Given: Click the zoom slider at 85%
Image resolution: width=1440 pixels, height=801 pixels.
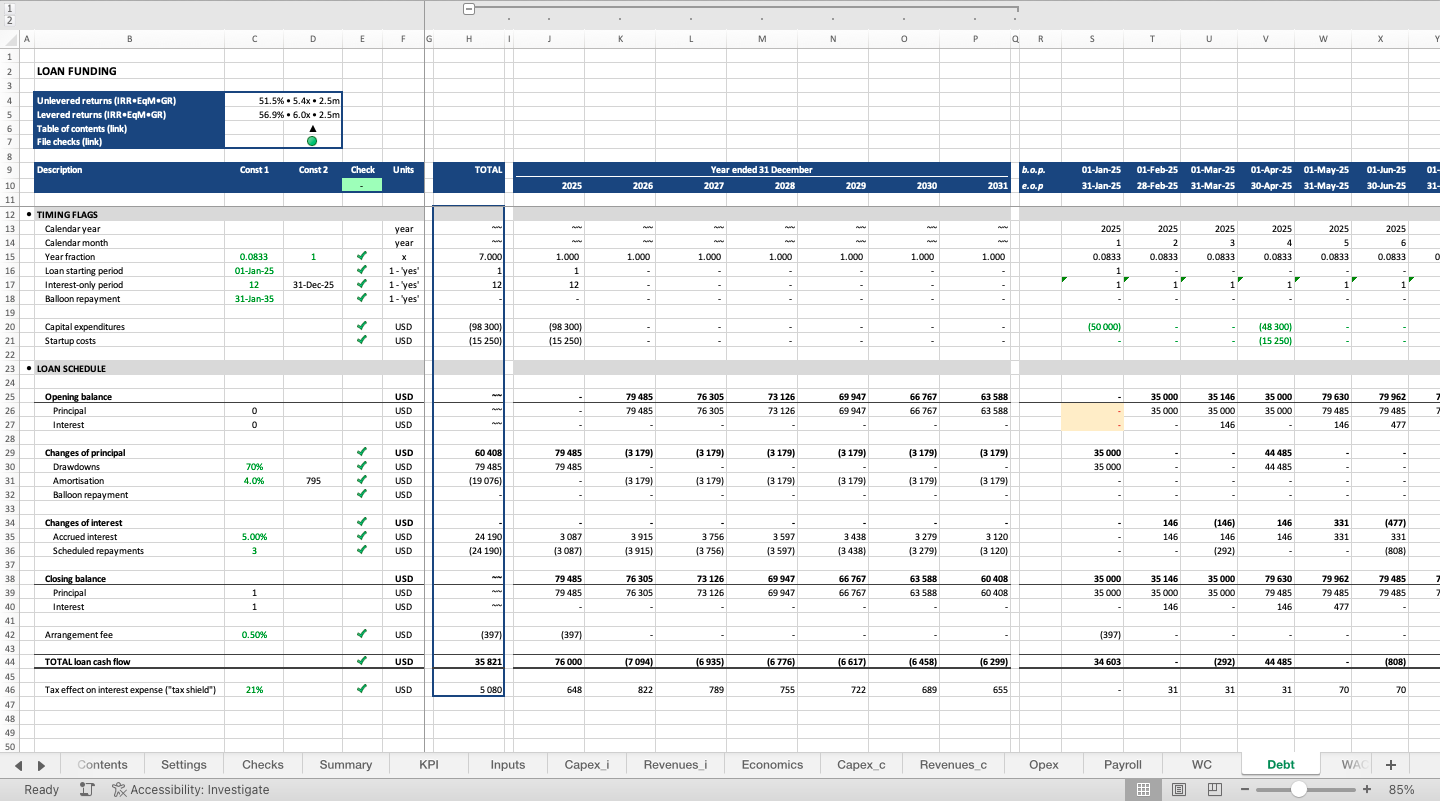Looking at the screenshot, I should pyautogui.click(x=1299, y=789).
